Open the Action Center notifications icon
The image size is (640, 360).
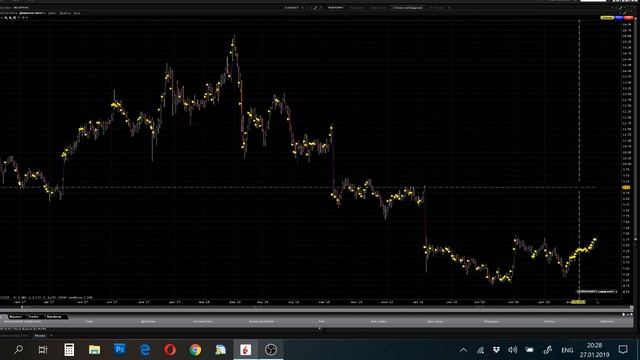tap(623, 350)
